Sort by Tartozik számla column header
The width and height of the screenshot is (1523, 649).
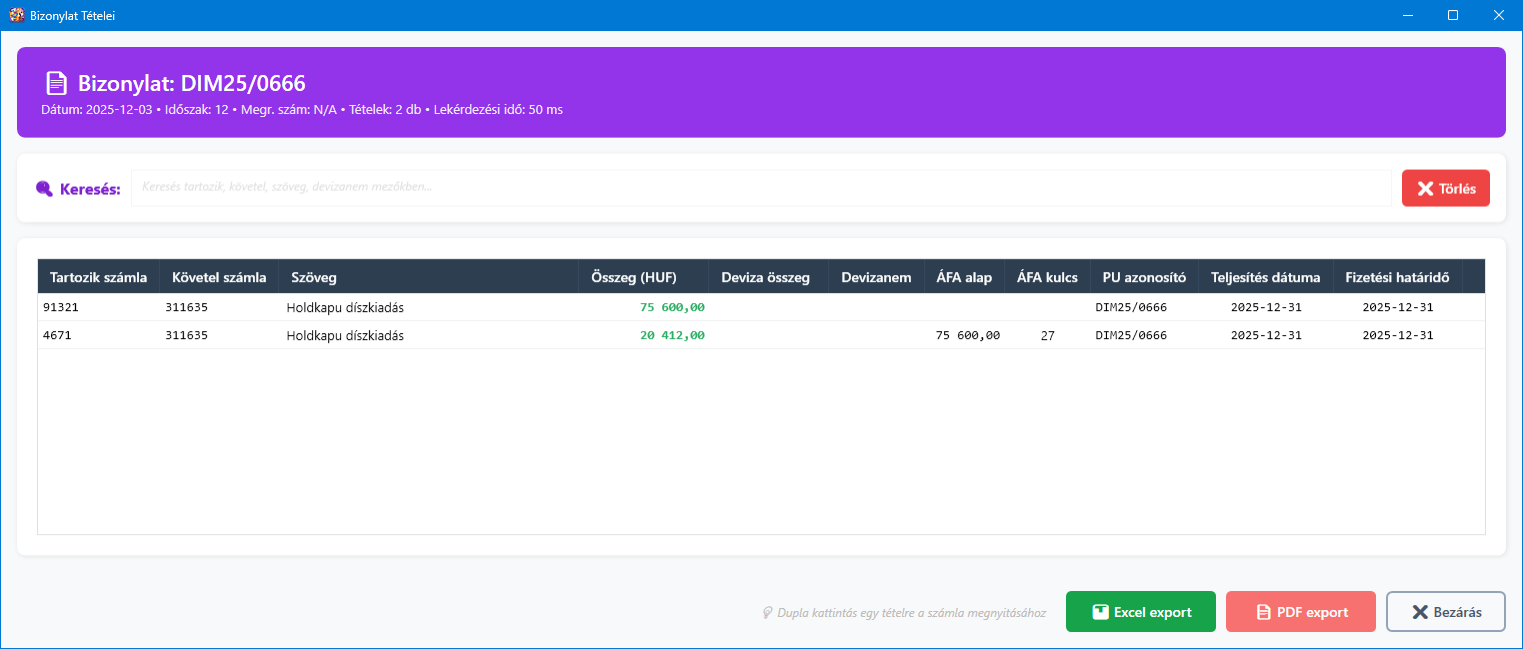(98, 277)
